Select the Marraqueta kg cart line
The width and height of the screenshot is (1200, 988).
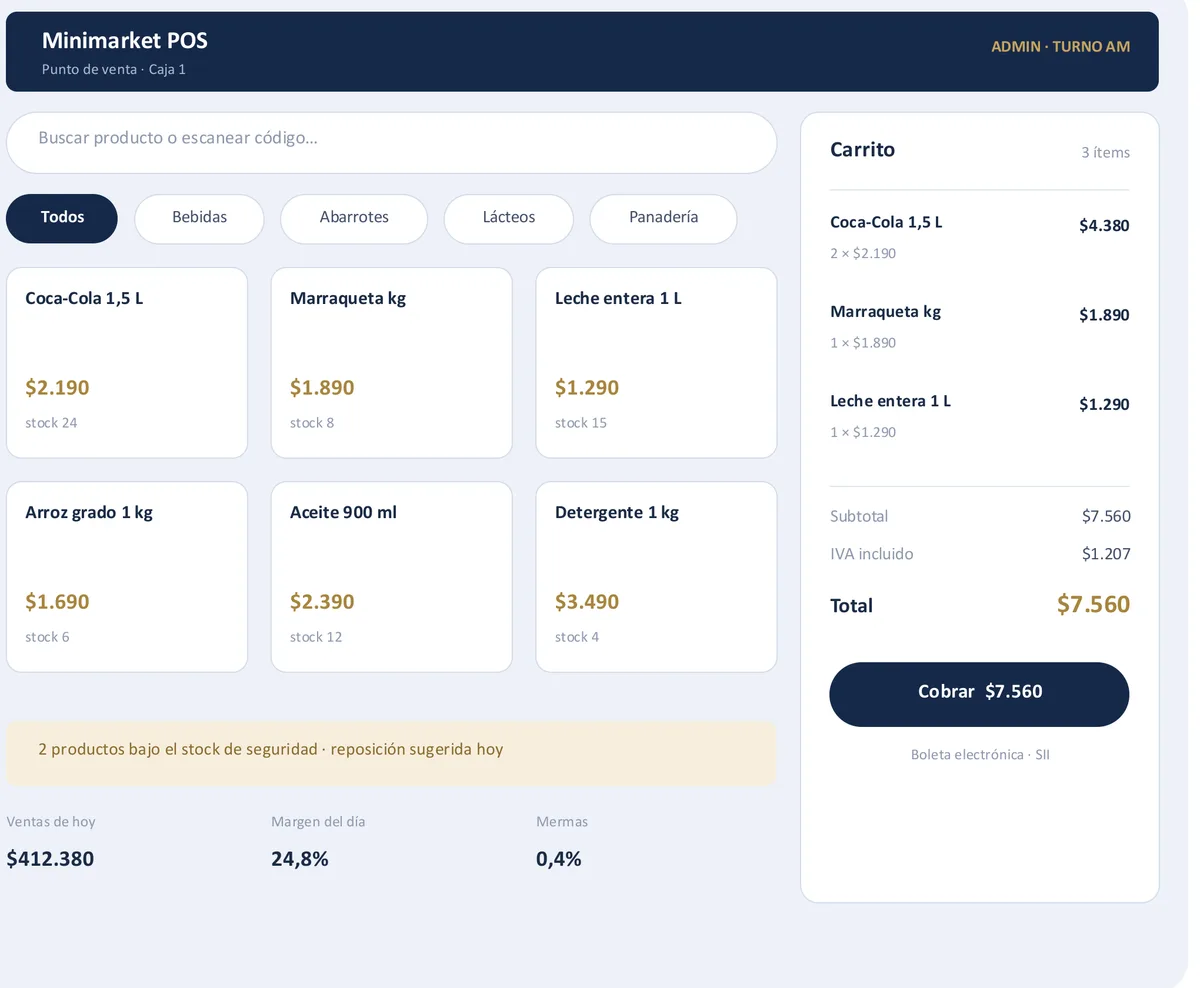click(x=980, y=326)
